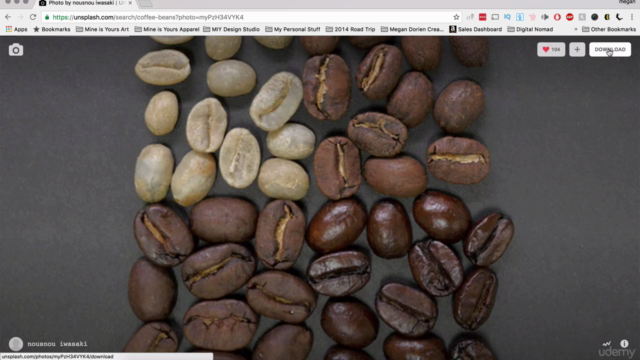Click the IQ extension icon

(x=507, y=17)
